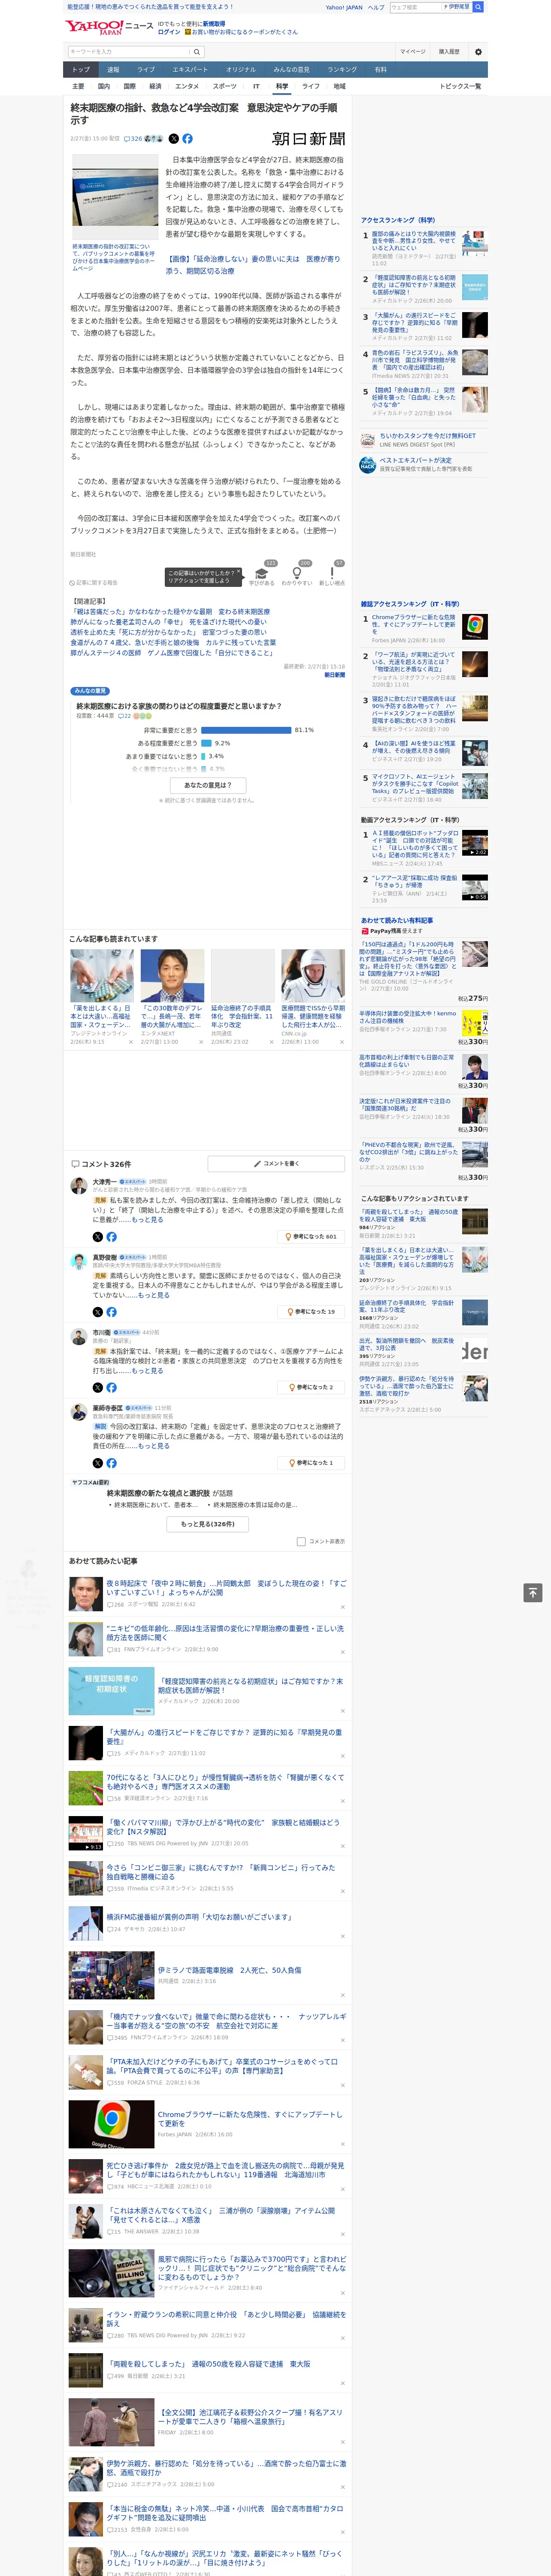Expand 真野俊樹's comment with もっと見る
This screenshot has height=2576, width=551.
coord(154,1295)
